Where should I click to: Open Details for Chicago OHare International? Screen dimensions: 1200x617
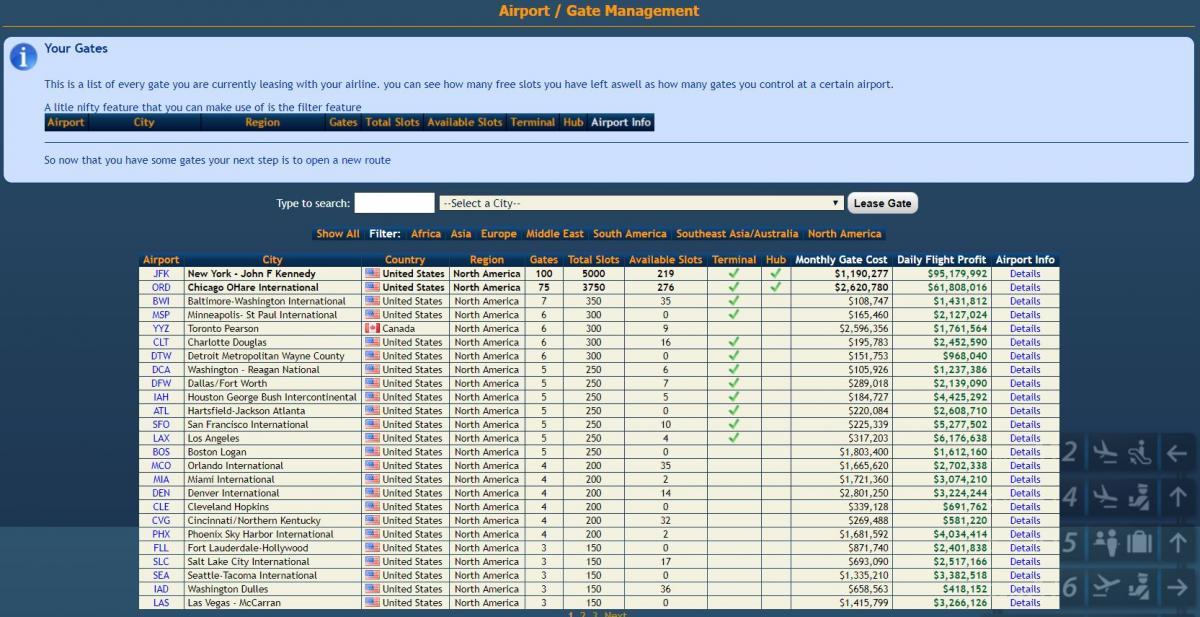(1025, 287)
